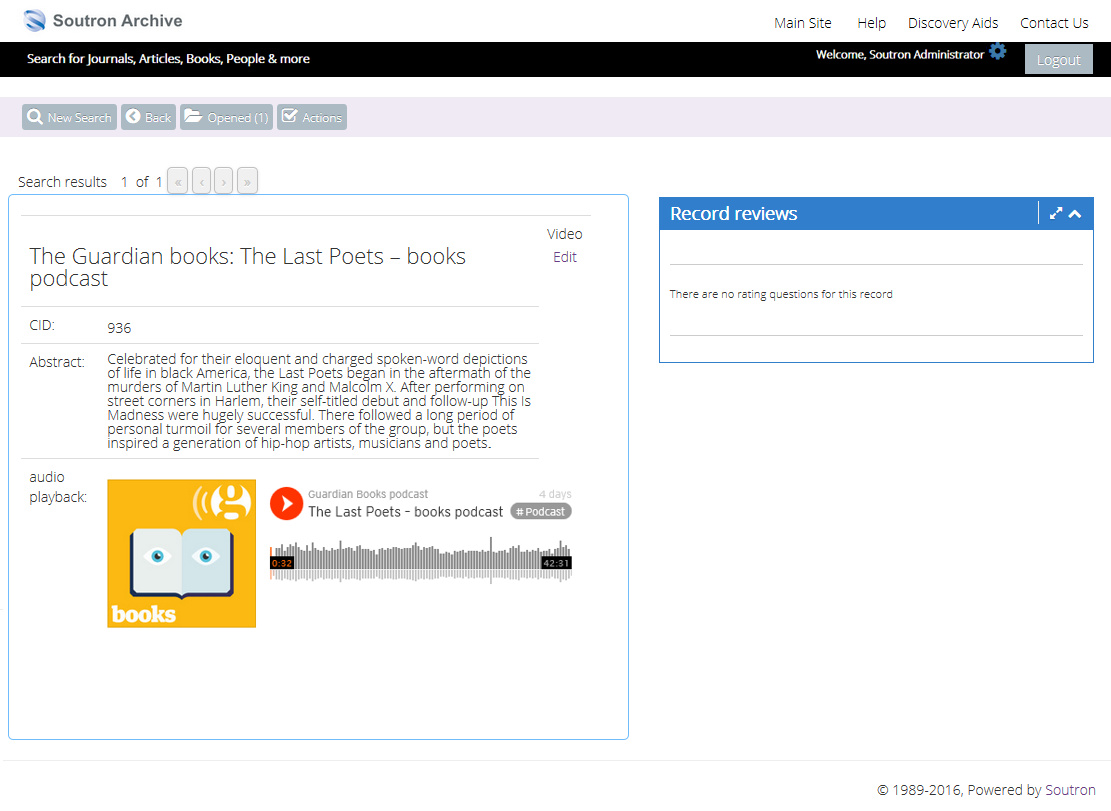Click the '4 days' upload age label
Viewport: 1111px width, 811px height.
pos(555,494)
